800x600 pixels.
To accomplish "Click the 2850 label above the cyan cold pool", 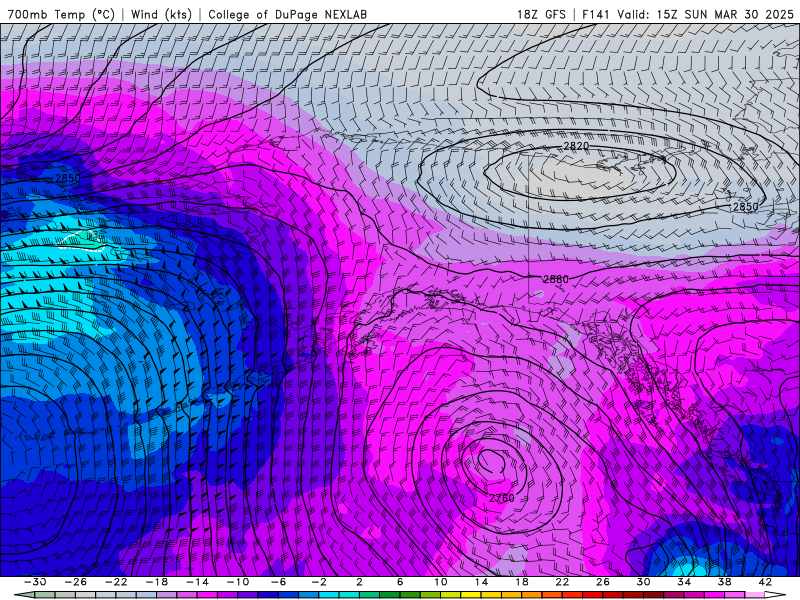I will coord(68,178).
